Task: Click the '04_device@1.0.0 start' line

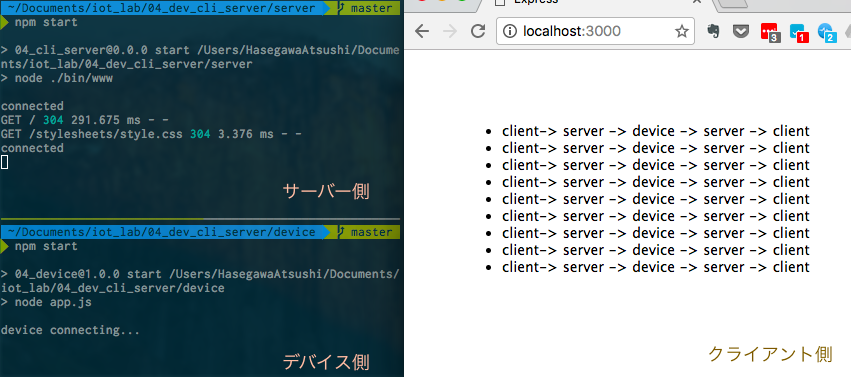Action: tap(200, 280)
